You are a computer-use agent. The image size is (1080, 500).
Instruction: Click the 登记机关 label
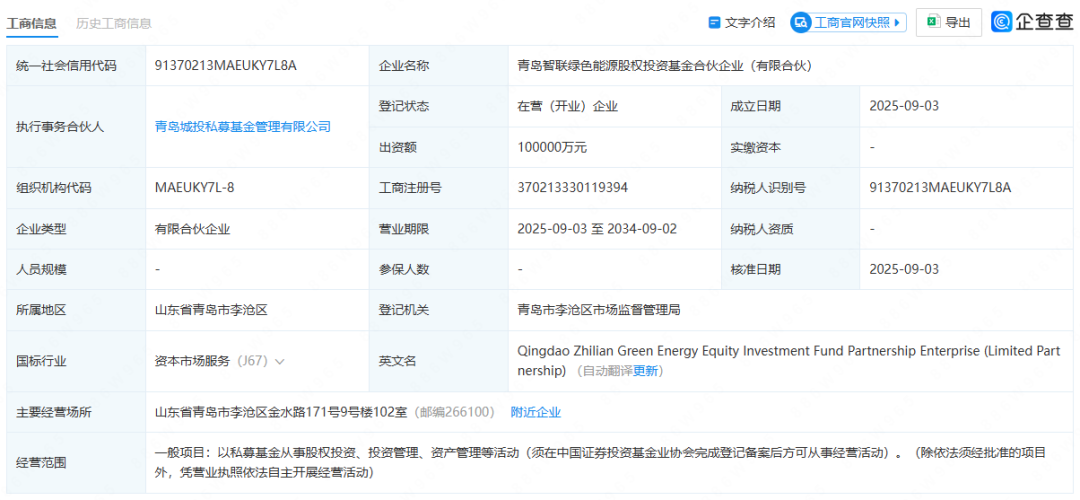coord(404,310)
